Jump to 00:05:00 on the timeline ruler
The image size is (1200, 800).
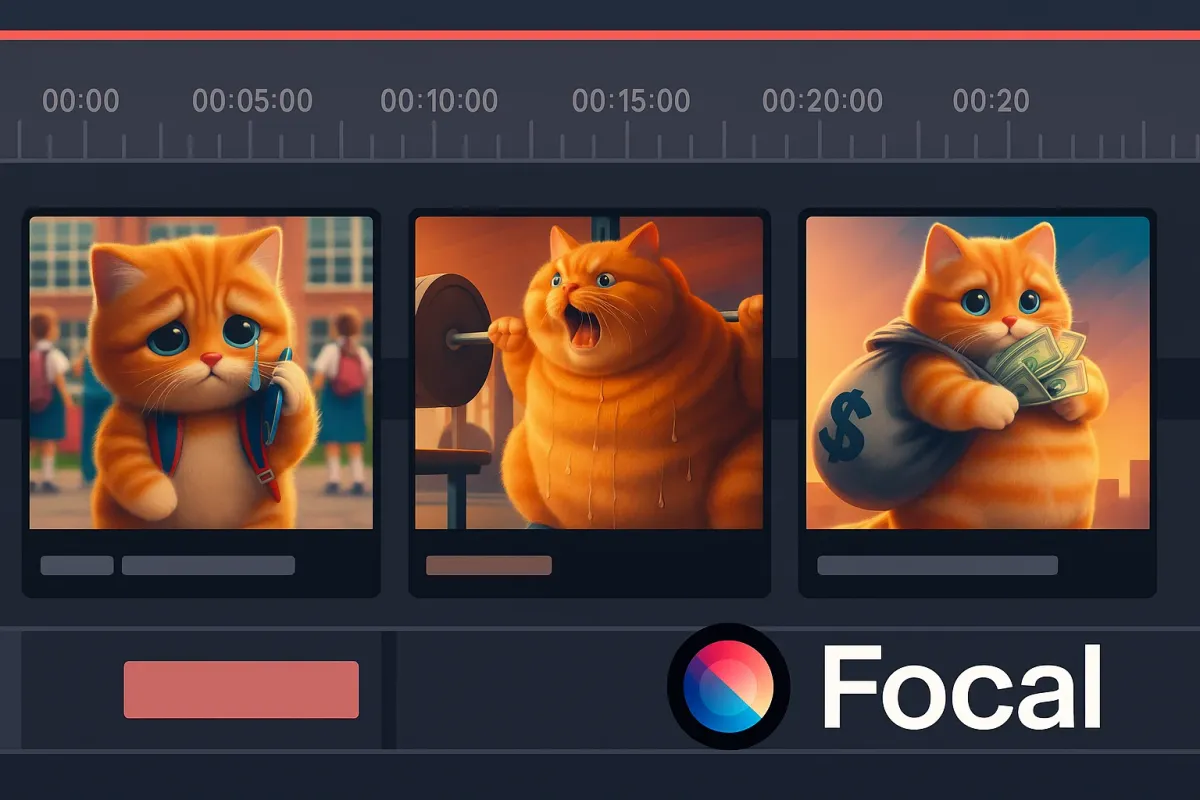[252, 101]
